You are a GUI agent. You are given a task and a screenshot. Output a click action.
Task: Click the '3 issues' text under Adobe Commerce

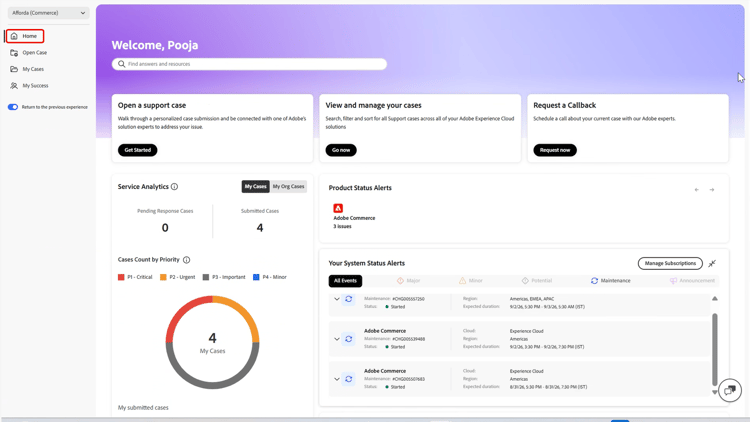(x=342, y=226)
